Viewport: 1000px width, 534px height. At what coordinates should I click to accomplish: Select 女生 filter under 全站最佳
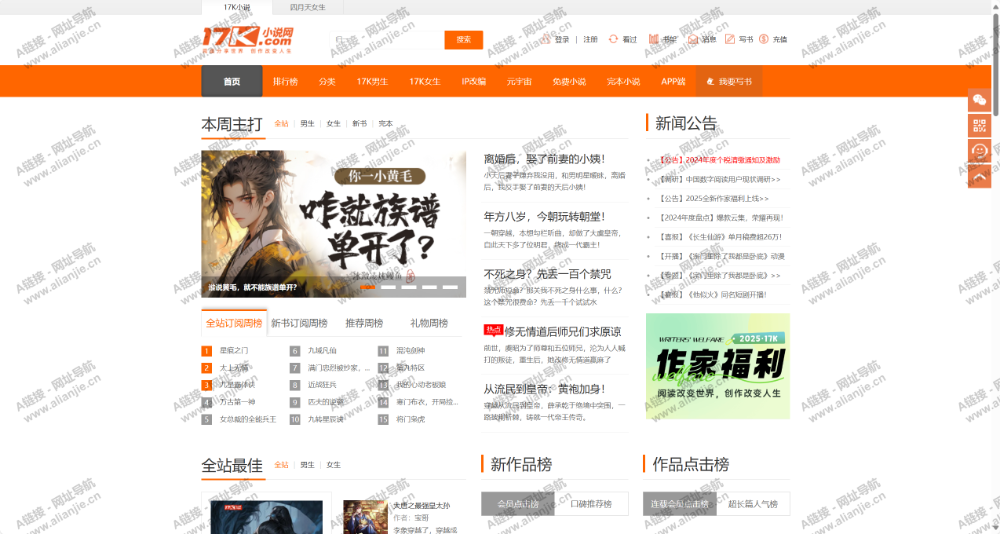point(334,465)
